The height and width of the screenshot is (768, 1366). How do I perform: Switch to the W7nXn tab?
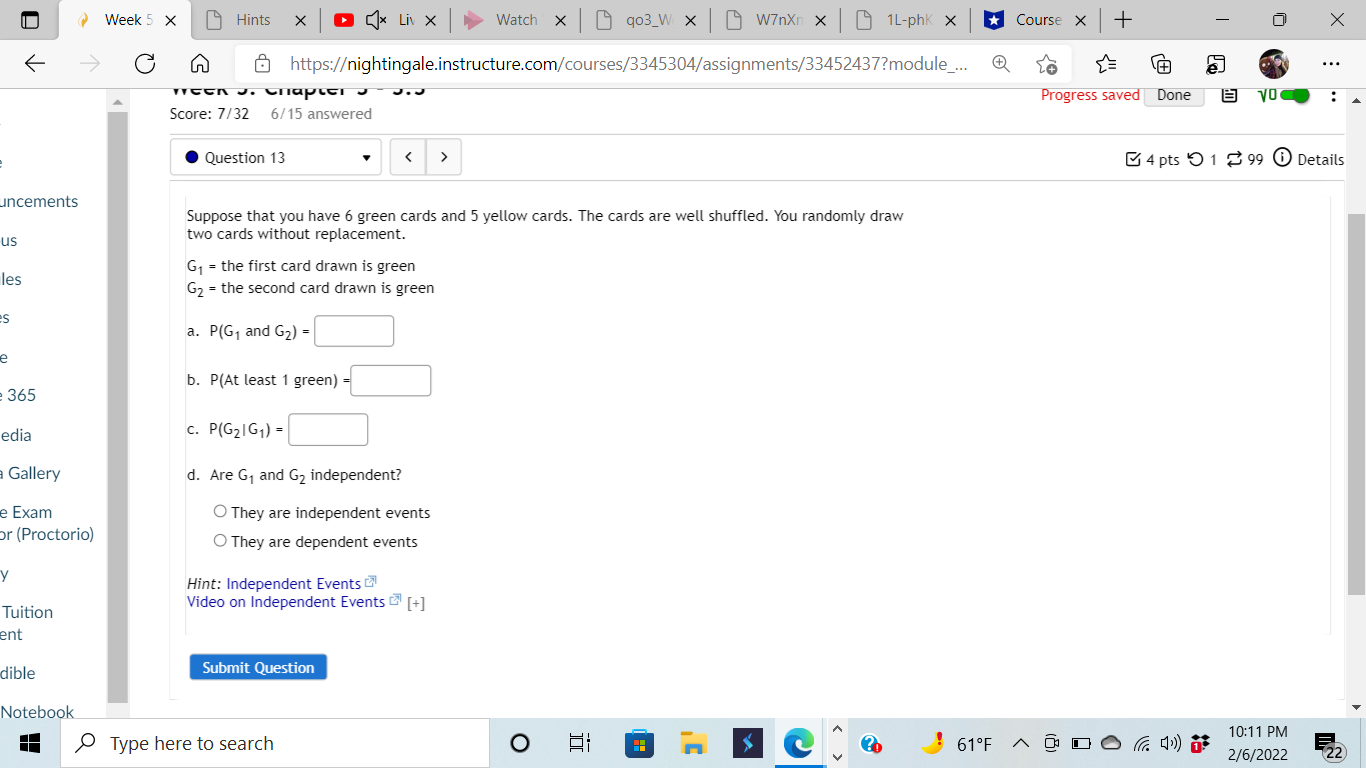pos(776,20)
